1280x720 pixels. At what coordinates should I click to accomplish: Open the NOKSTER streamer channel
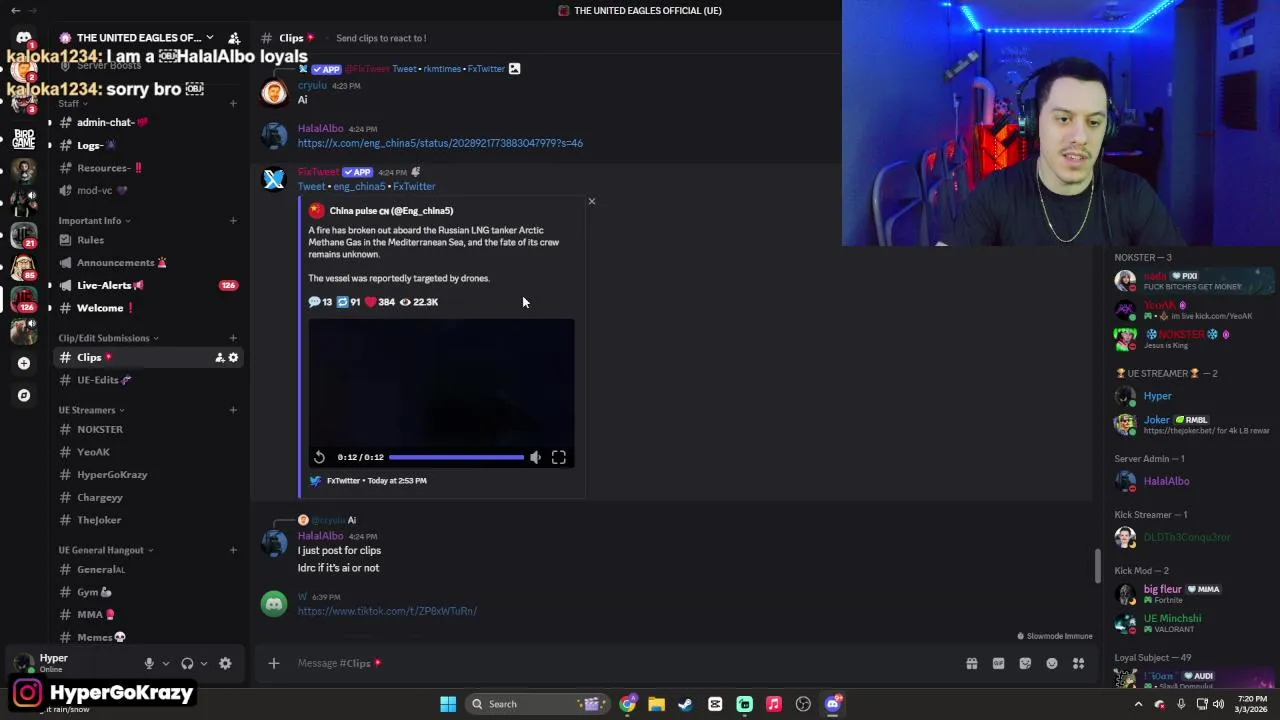coord(148,429)
